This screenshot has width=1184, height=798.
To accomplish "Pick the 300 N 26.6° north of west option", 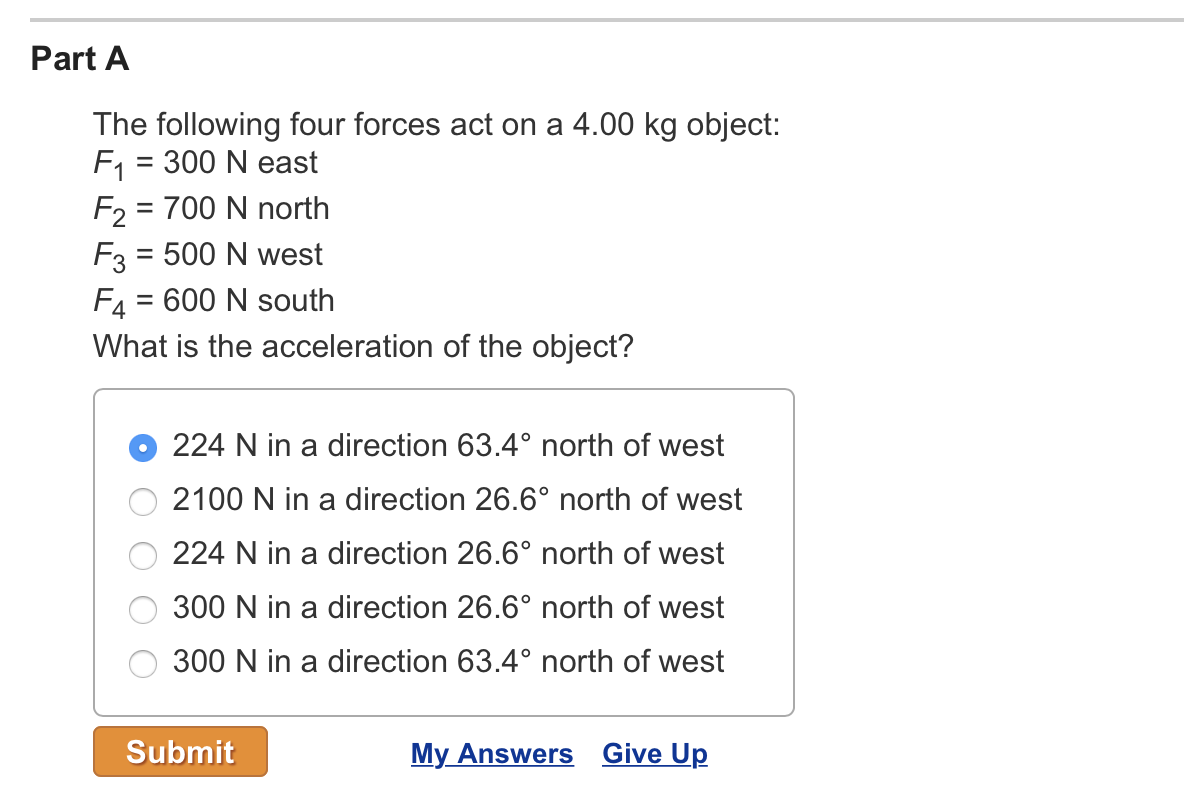I will pyautogui.click(x=143, y=609).
